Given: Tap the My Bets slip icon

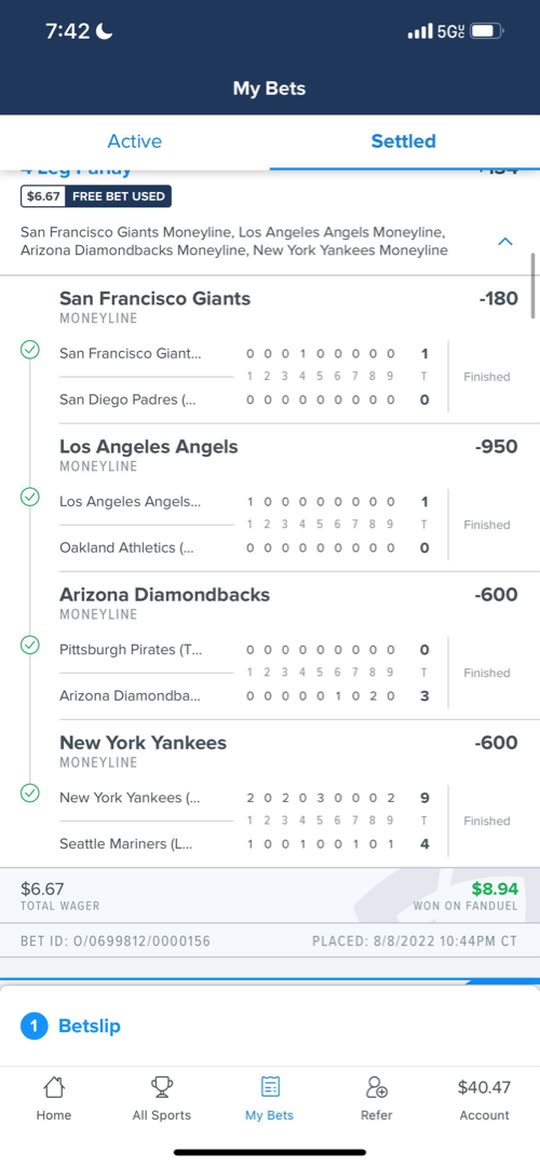Looking at the screenshot, I should 270,1088.
